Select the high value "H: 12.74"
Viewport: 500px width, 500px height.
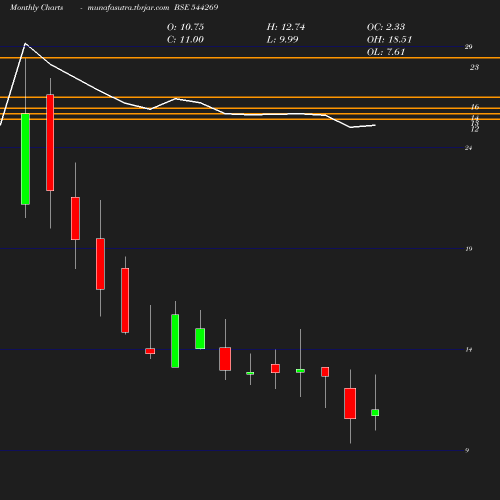[286, 27]
